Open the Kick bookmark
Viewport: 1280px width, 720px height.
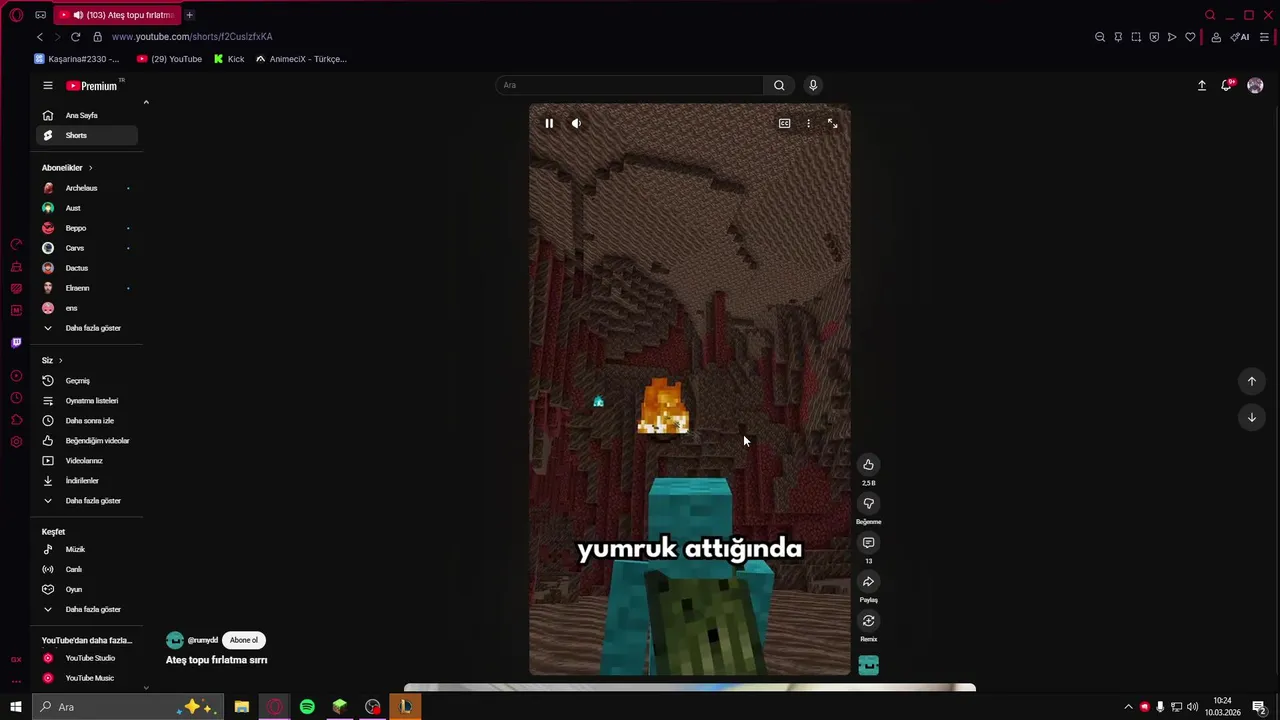click(x=229, y=59)
